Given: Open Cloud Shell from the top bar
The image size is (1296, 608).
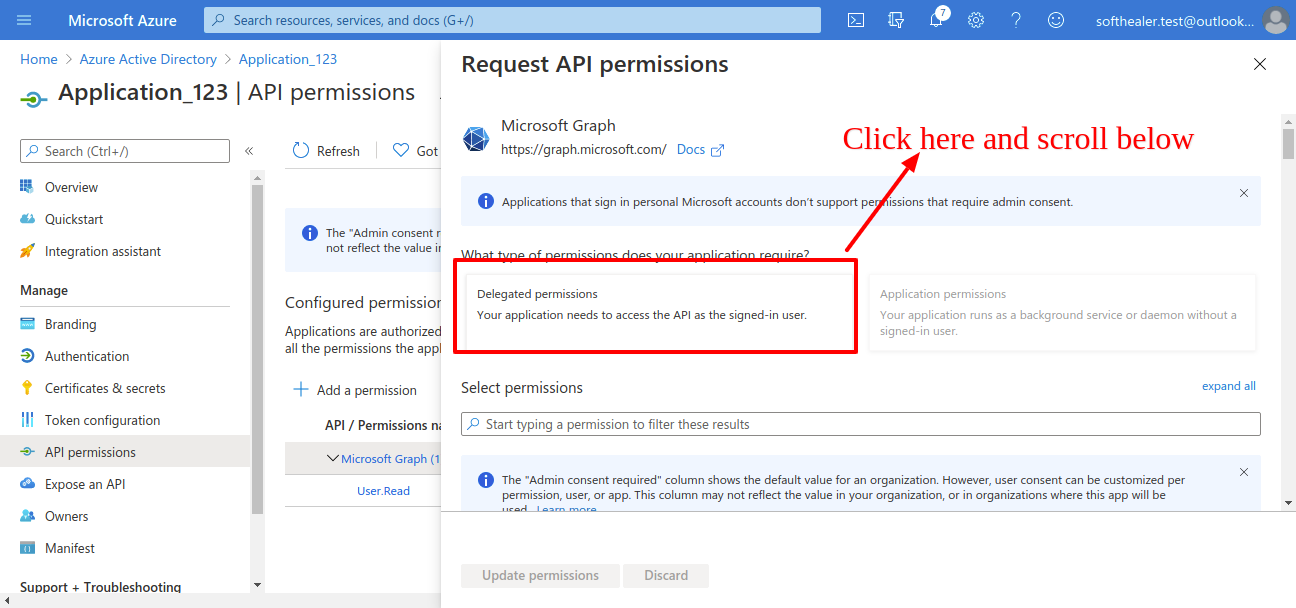Looking at the screenshot, I should 856,20.
